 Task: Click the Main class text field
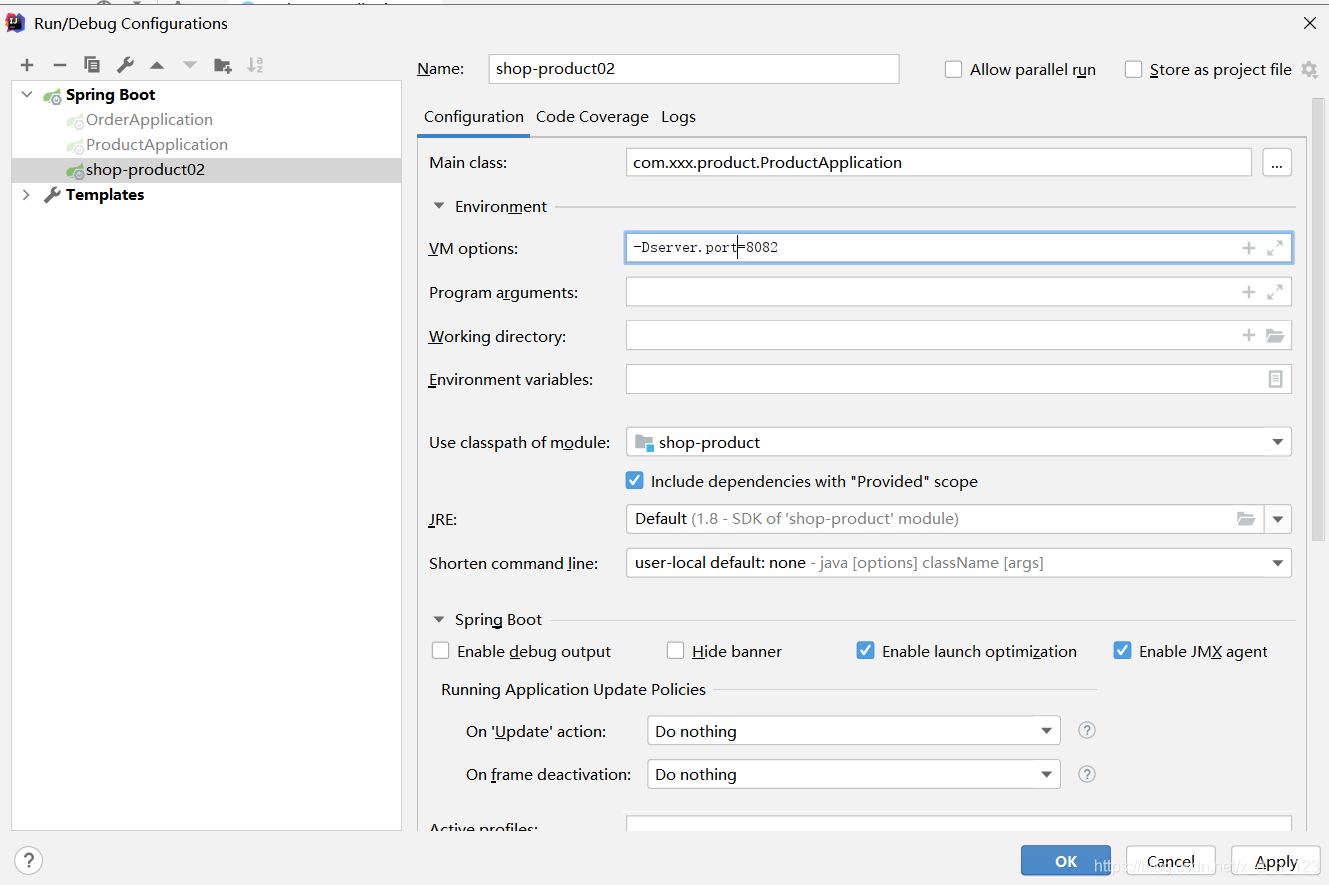pyautogui.click(x=939, y=162)
